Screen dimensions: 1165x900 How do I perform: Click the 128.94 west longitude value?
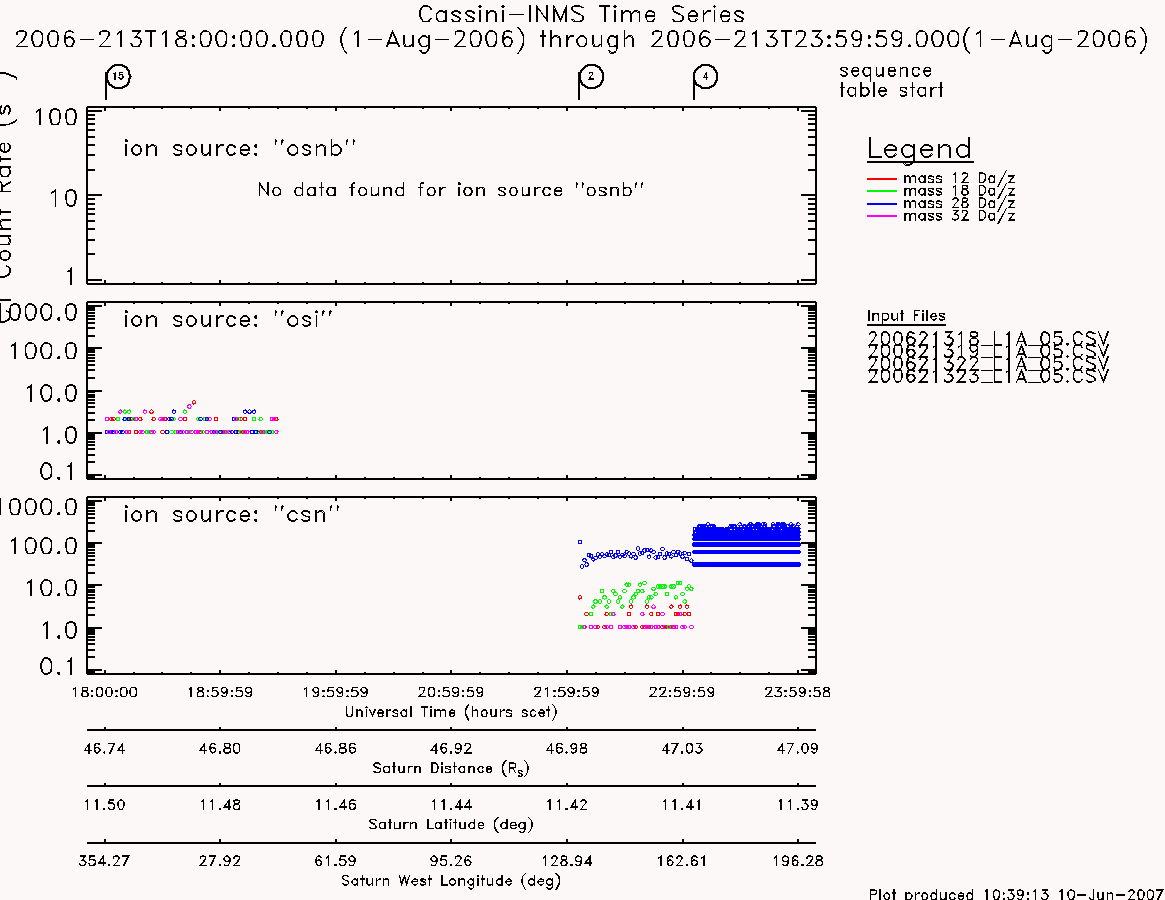point(567,861)
